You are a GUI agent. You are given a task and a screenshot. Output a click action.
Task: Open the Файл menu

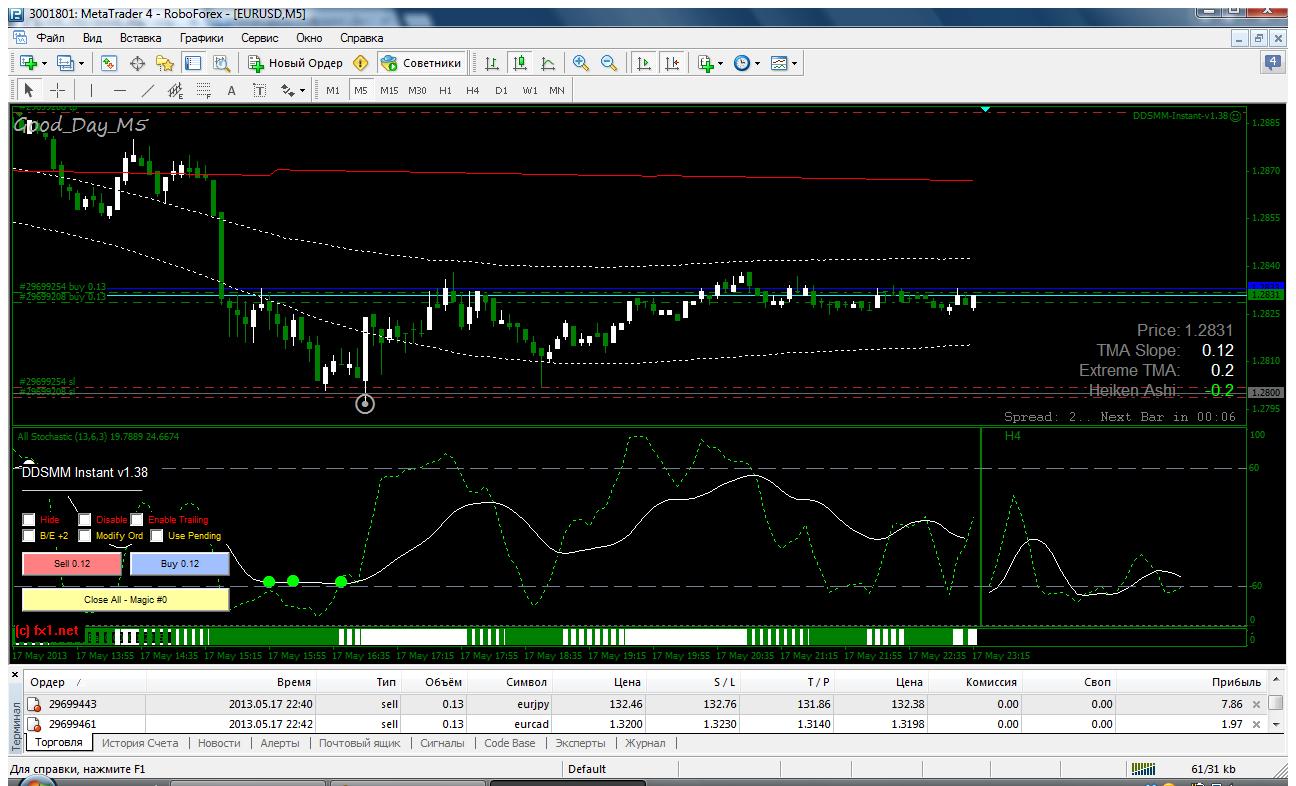click(50, 37)
